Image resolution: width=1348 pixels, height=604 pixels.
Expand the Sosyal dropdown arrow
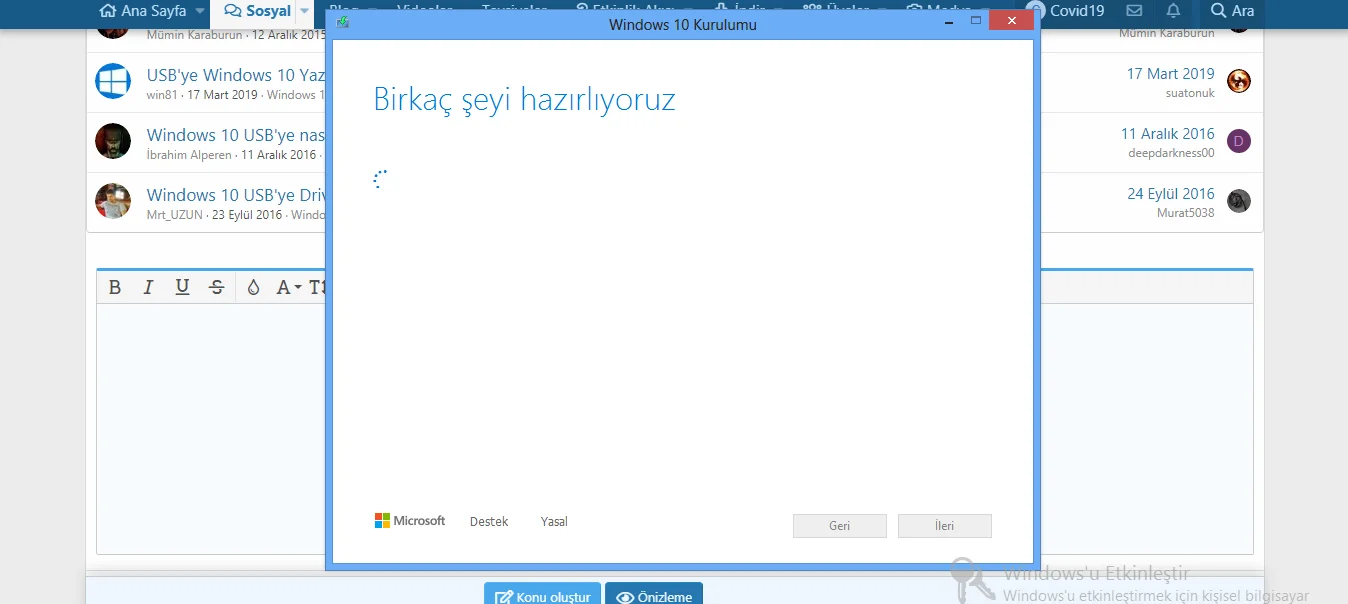(x=305, y=11)
